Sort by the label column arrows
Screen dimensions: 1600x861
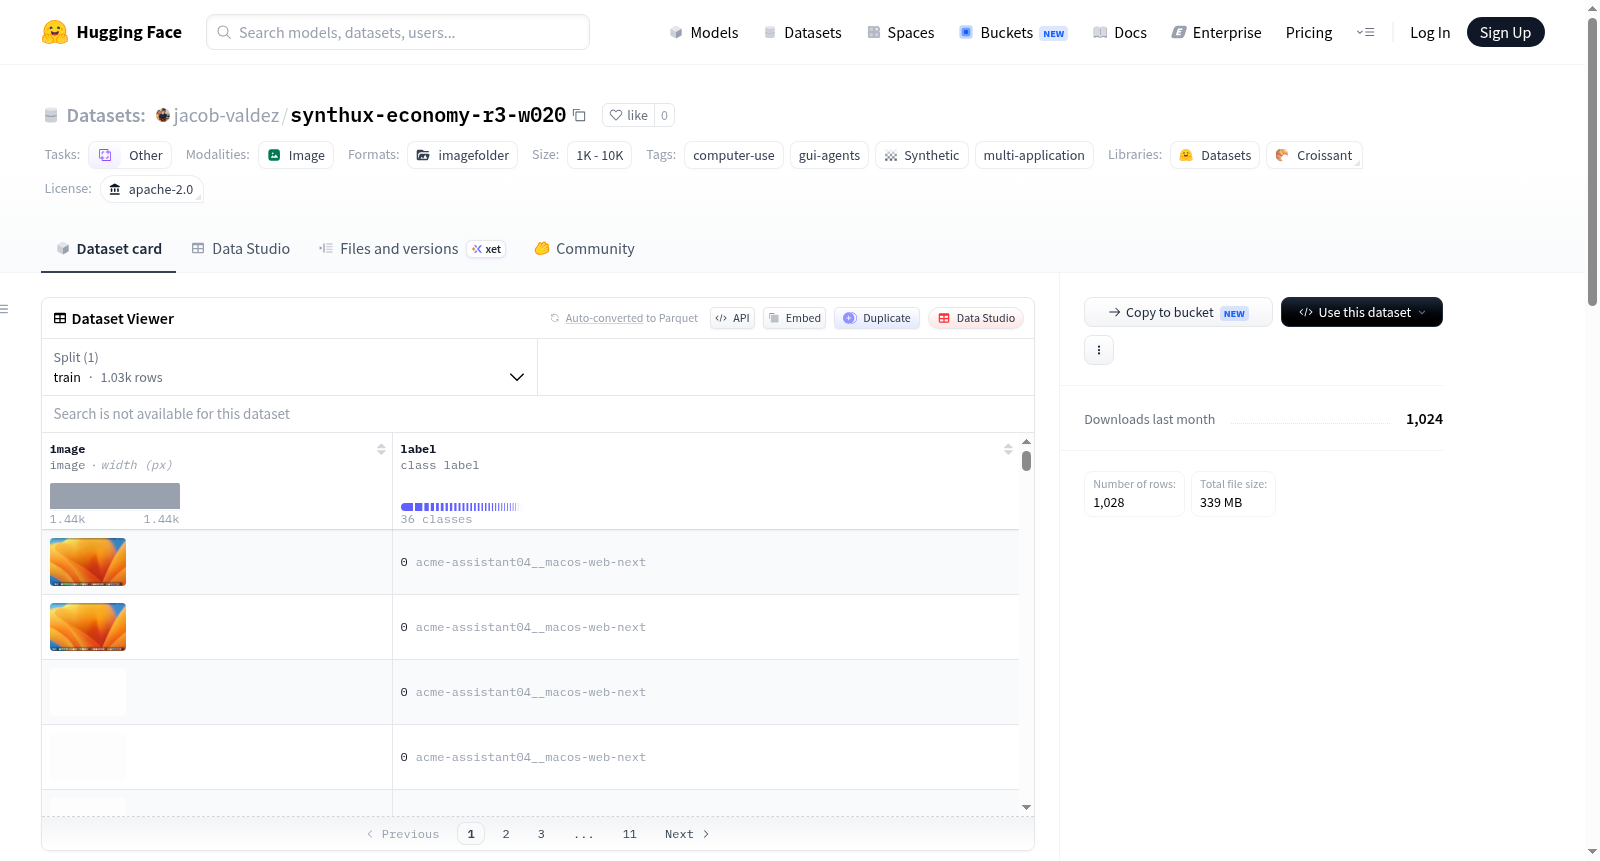[1008, 449]
